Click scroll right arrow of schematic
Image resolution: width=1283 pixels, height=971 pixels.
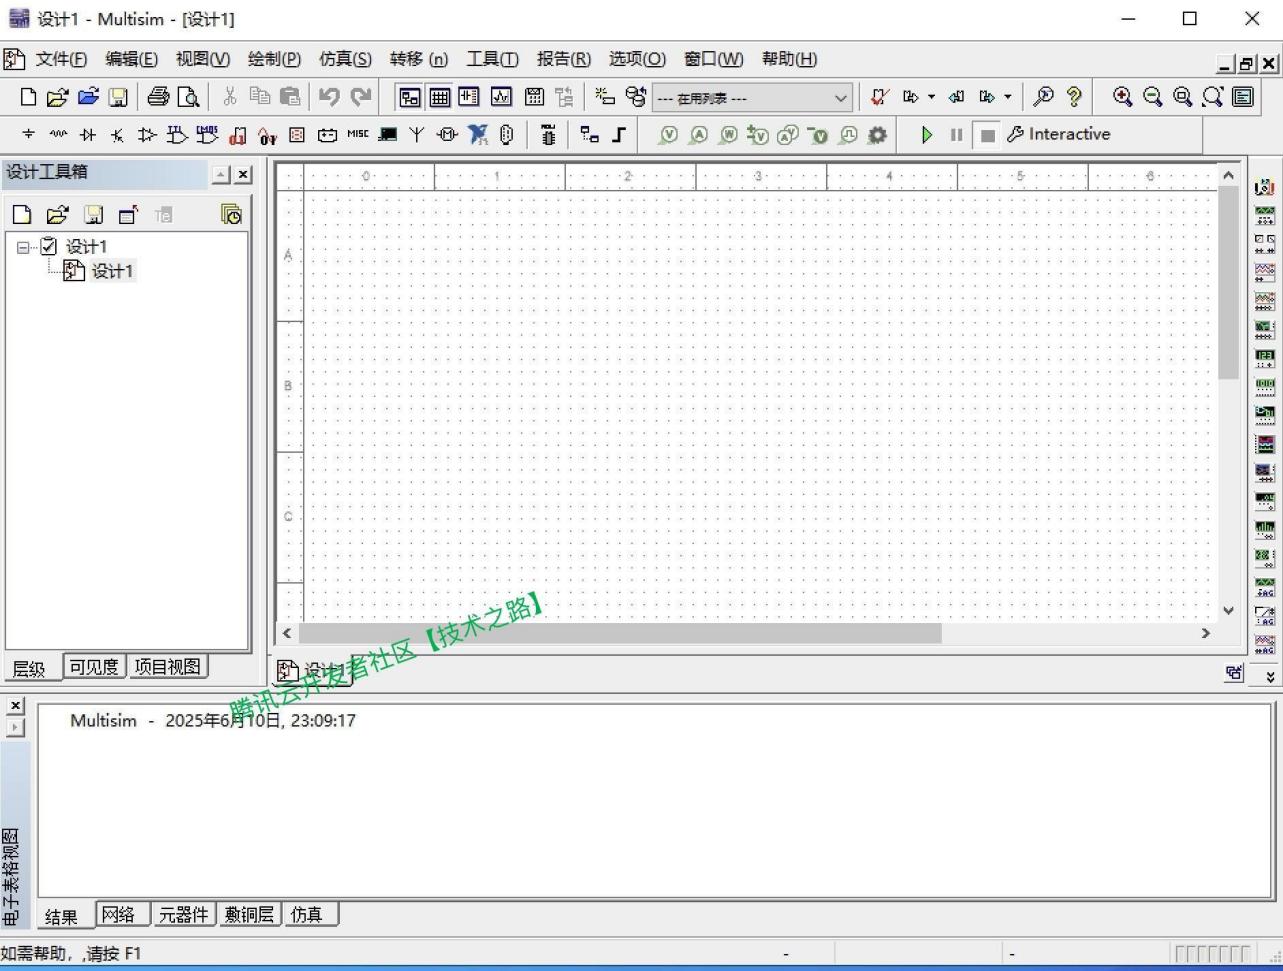pos(1205,633)
